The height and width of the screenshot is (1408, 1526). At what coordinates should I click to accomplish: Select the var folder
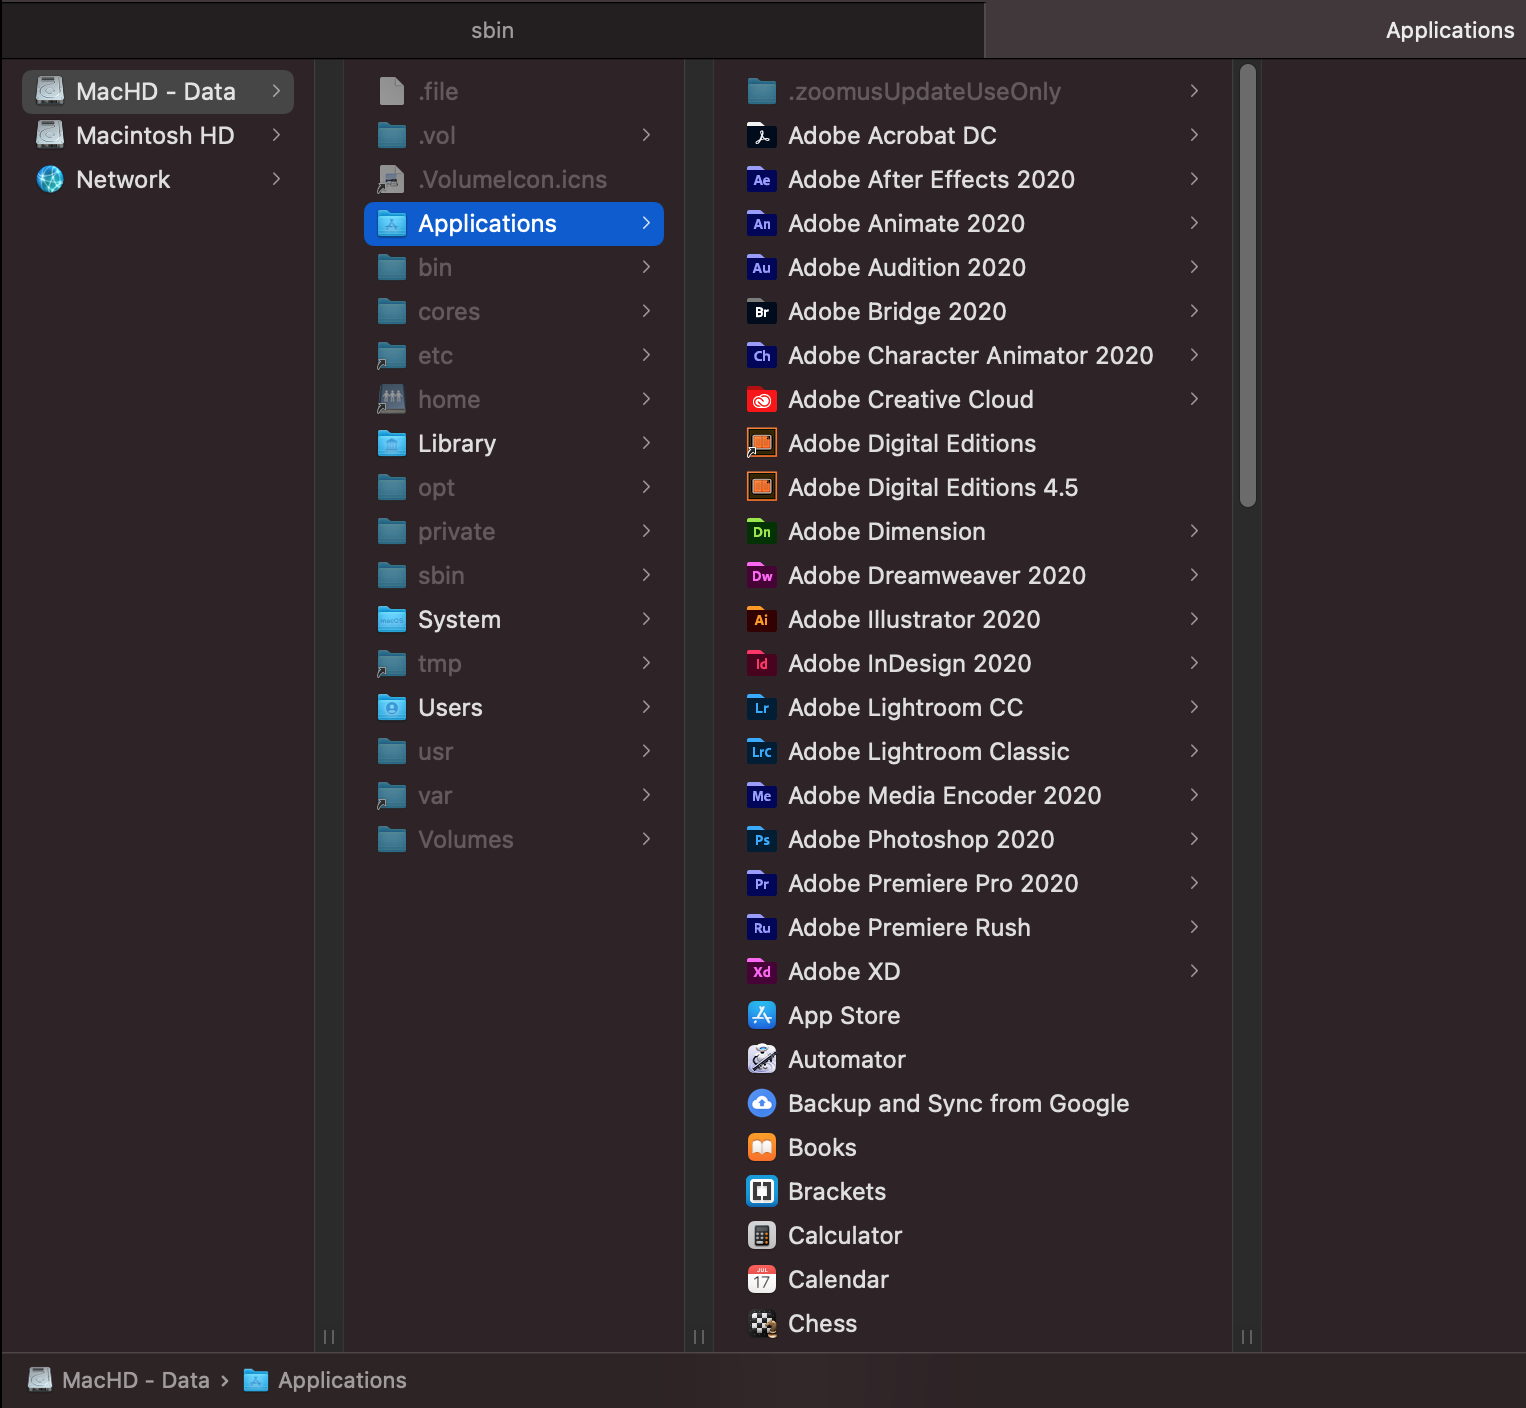click(514, 795)
